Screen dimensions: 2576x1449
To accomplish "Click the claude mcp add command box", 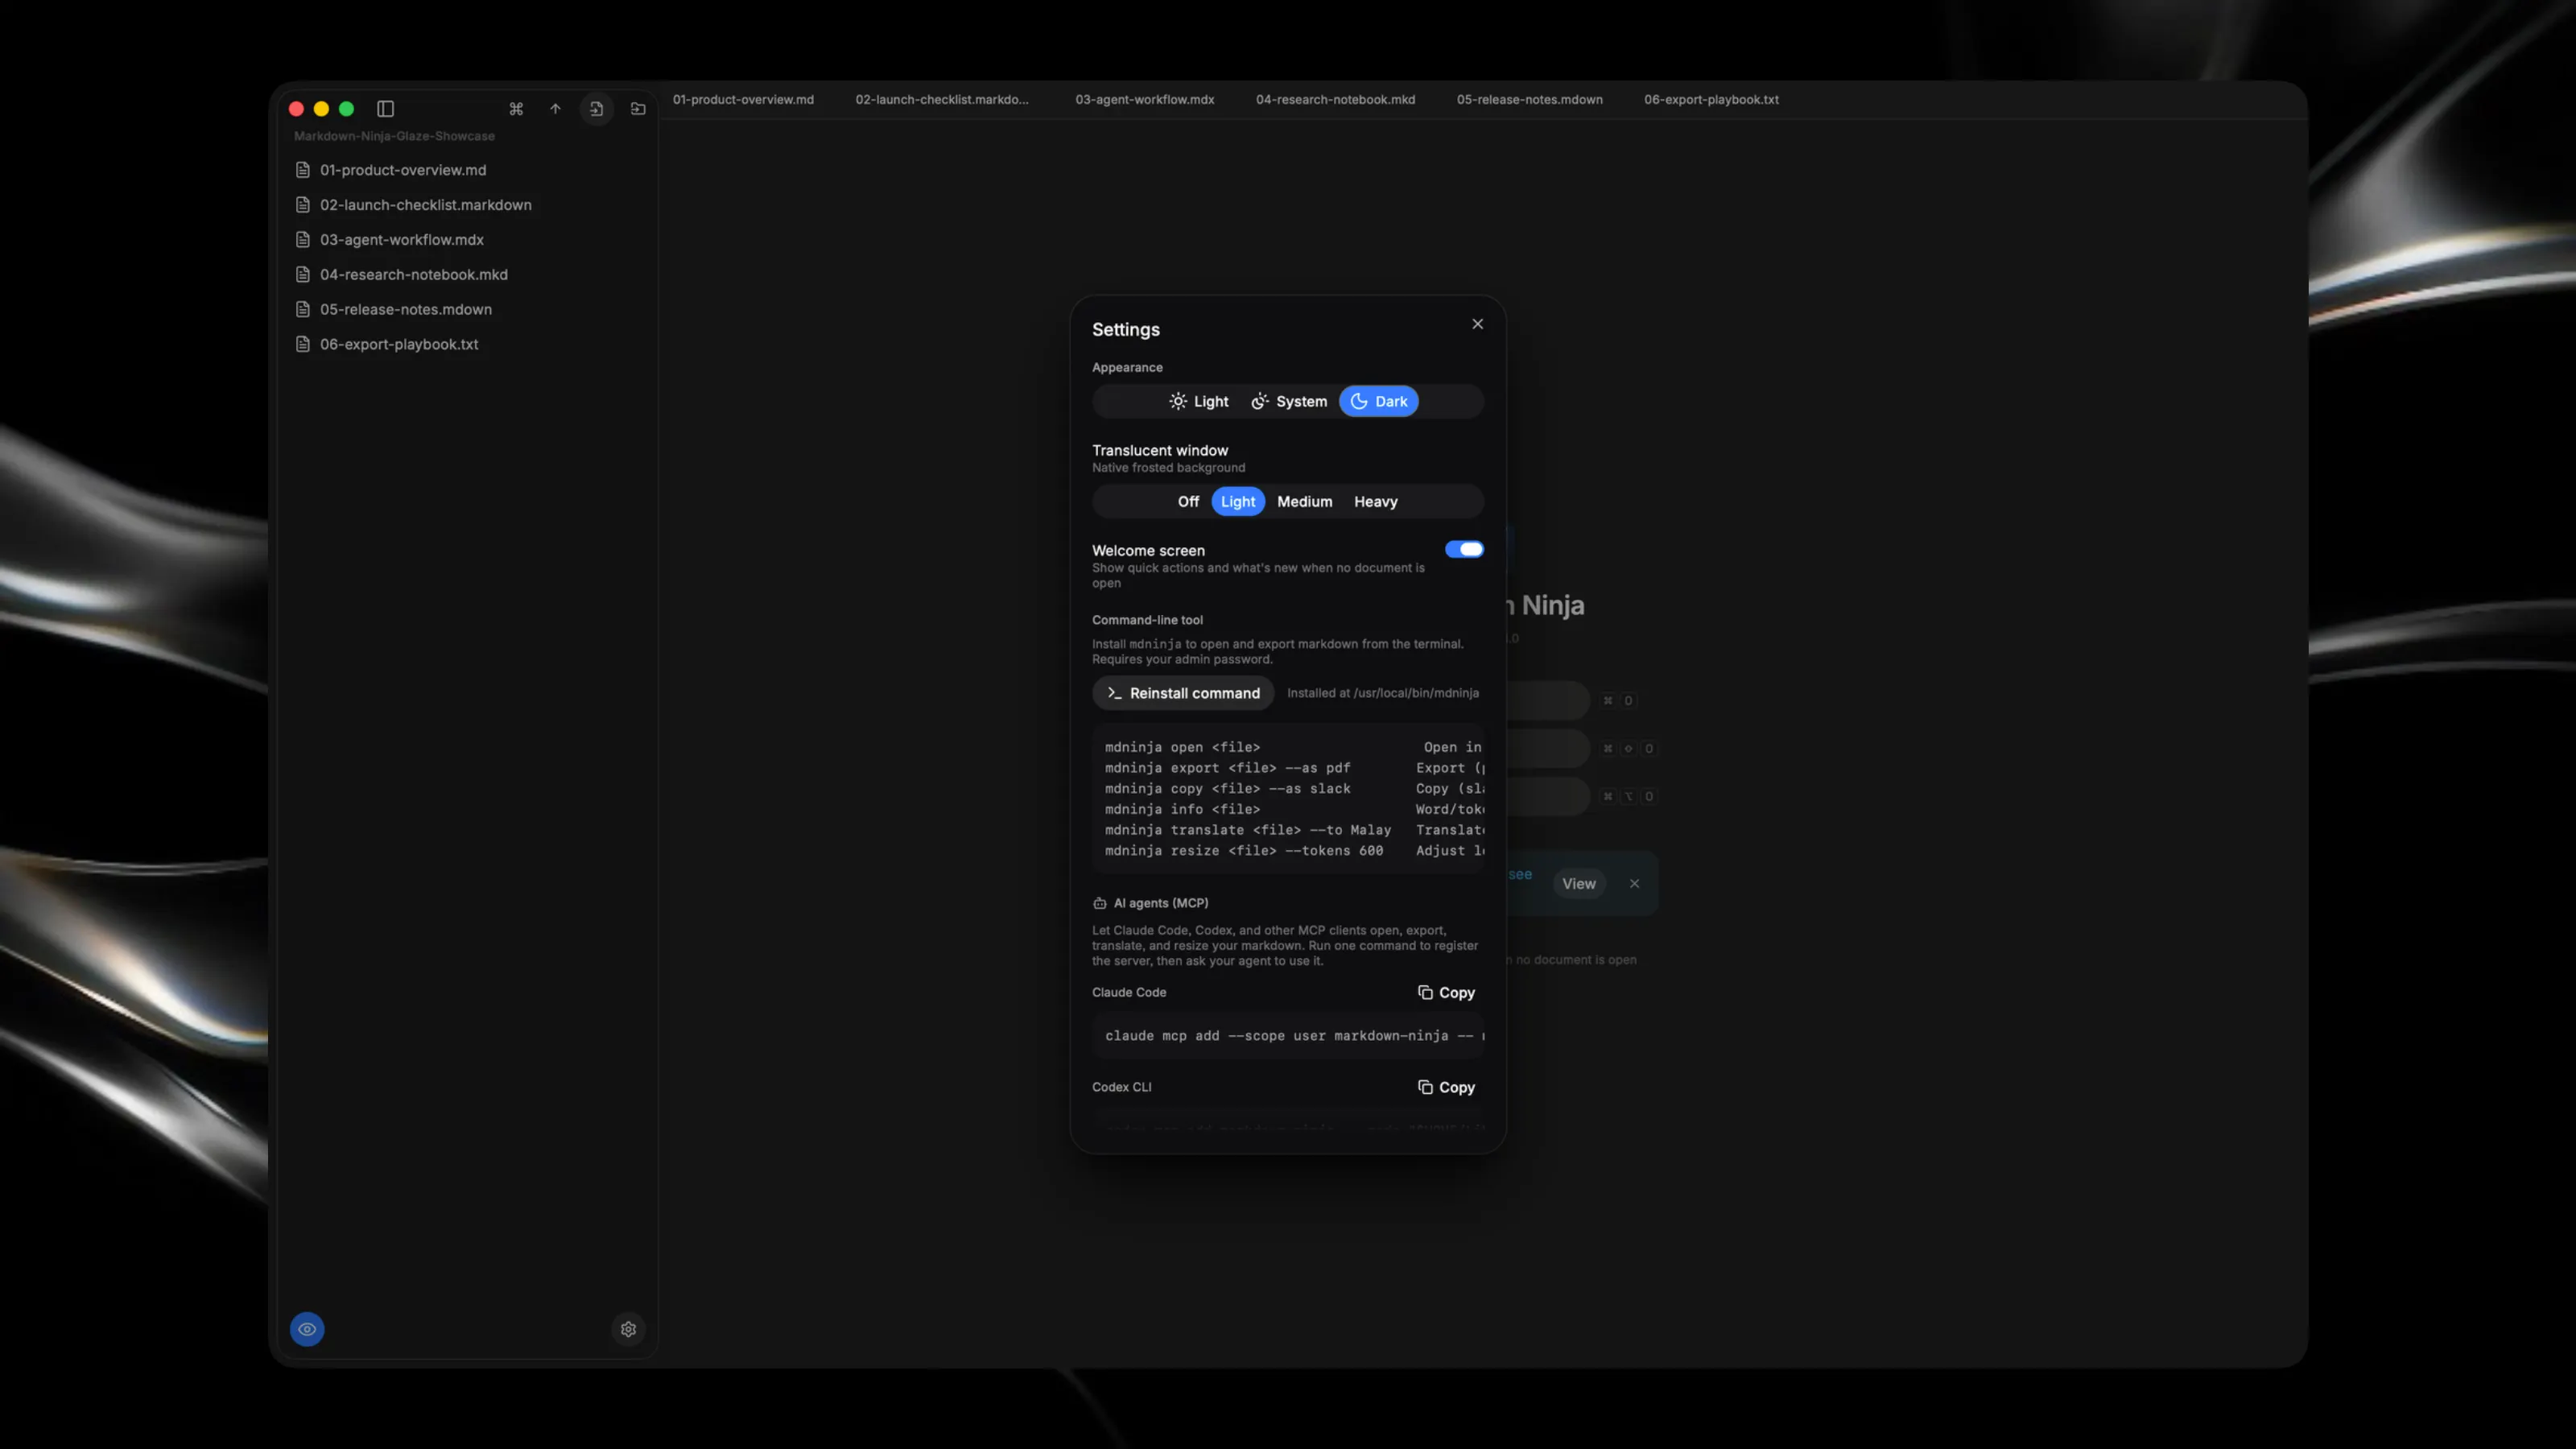I will 1288,1036.
